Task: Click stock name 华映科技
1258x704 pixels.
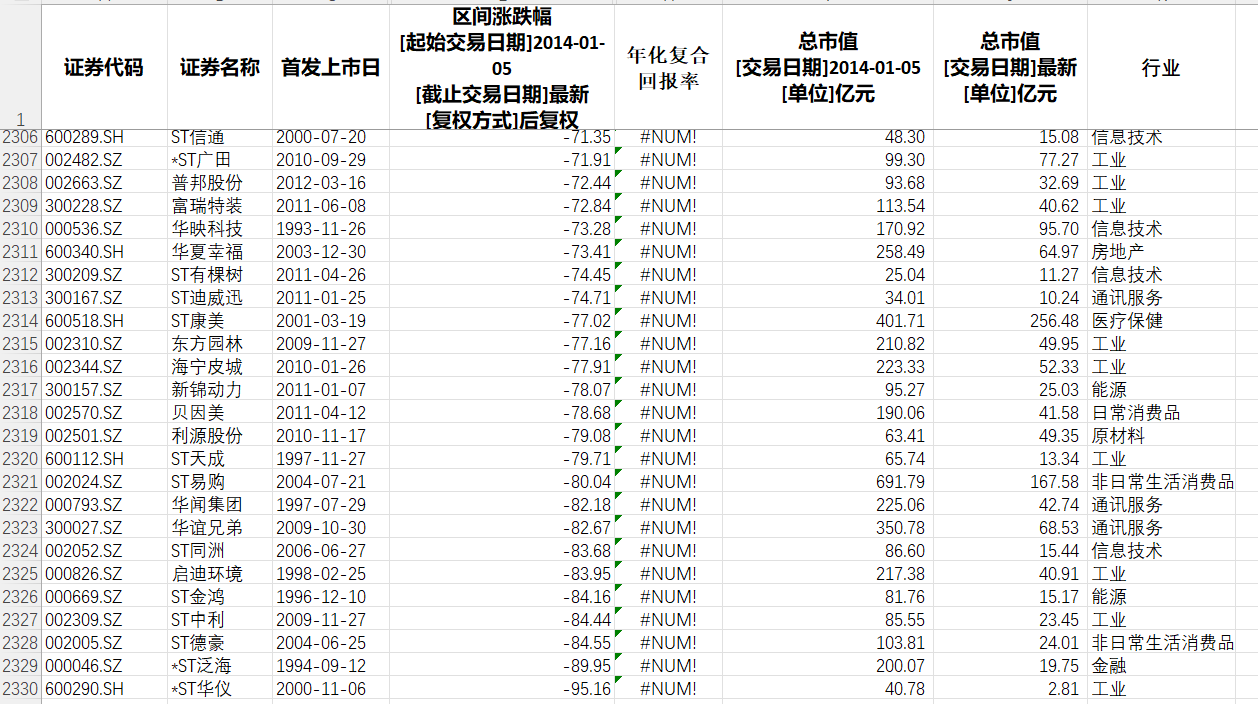Action: (x=207, y=229)
